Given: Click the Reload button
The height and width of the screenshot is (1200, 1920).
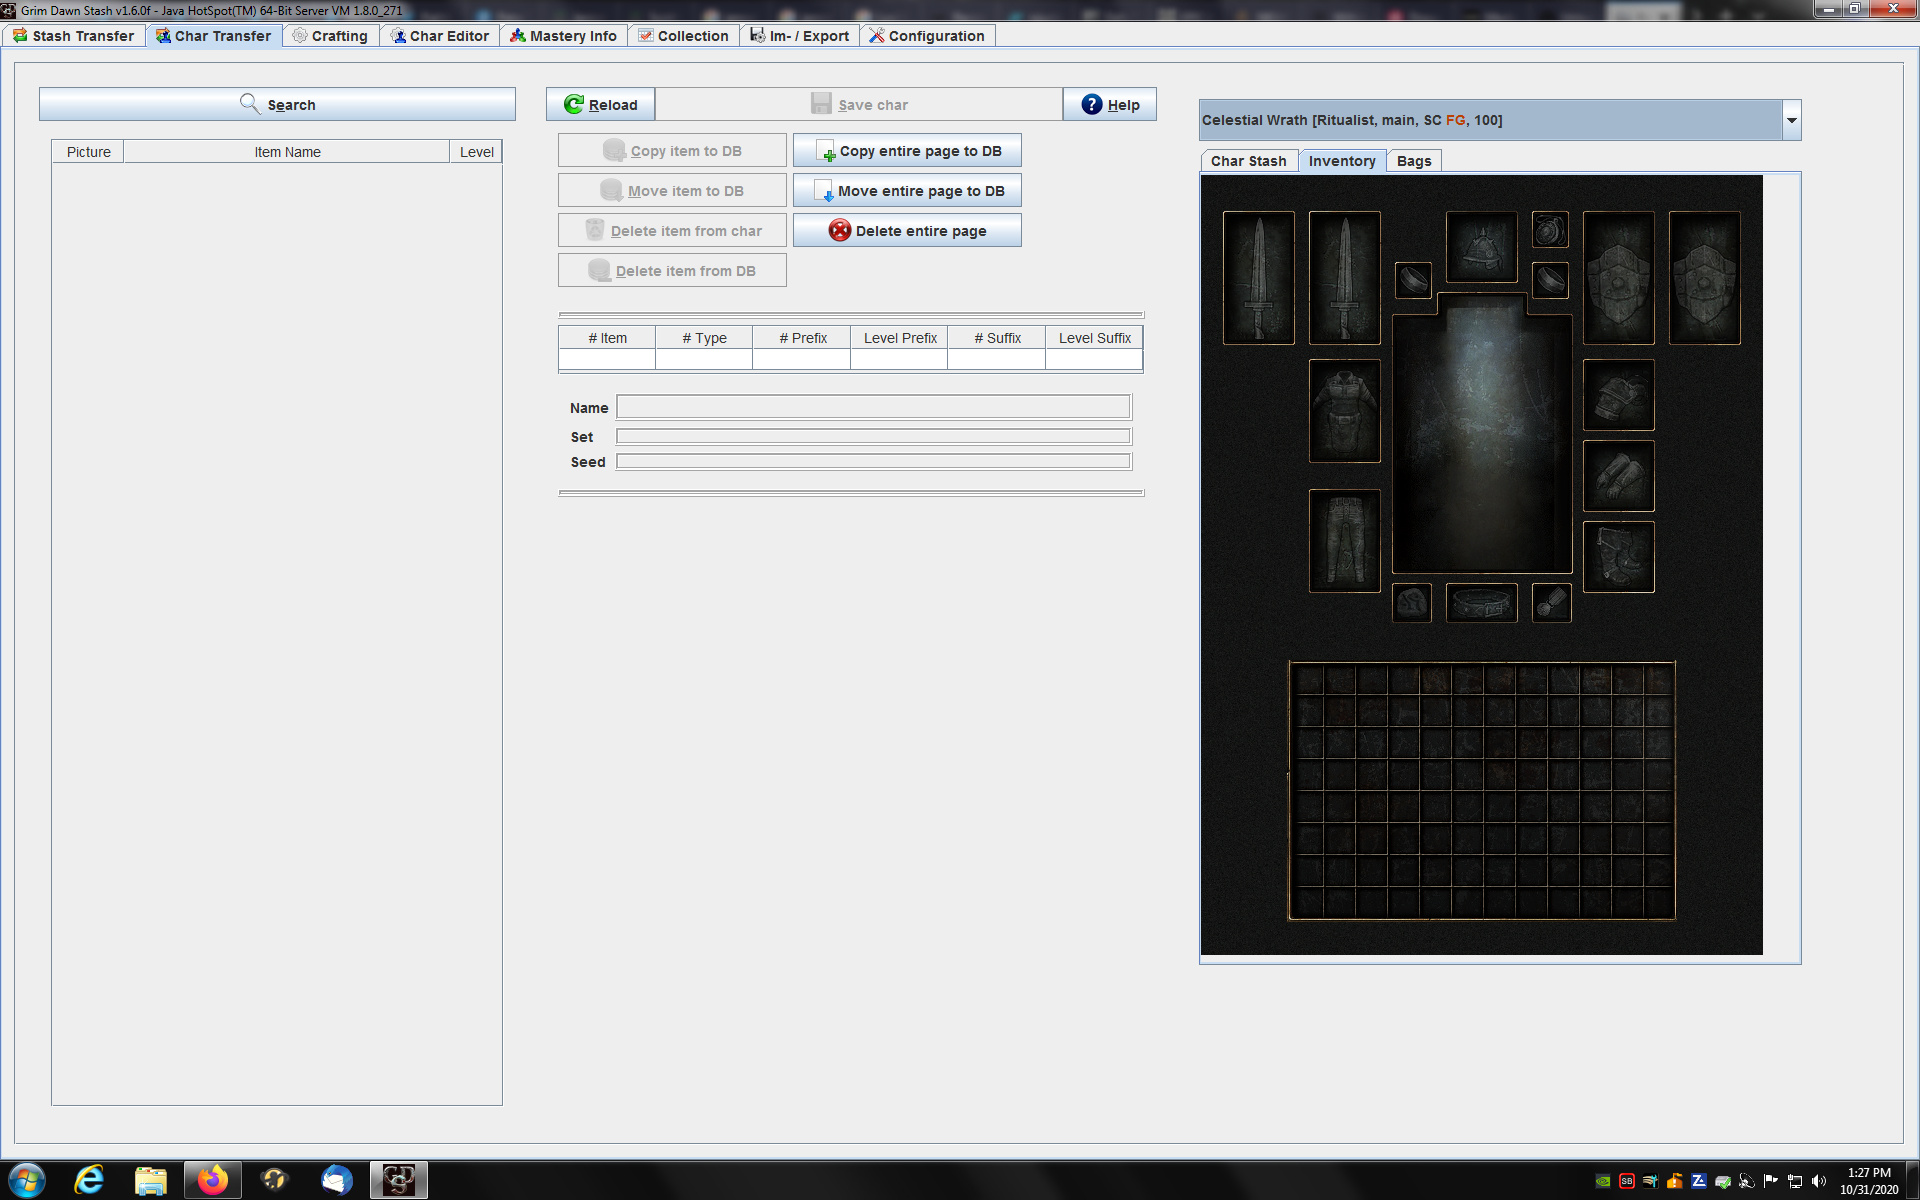Looking at the screenshot, I should pyautogui.click(x=600, y=103).
